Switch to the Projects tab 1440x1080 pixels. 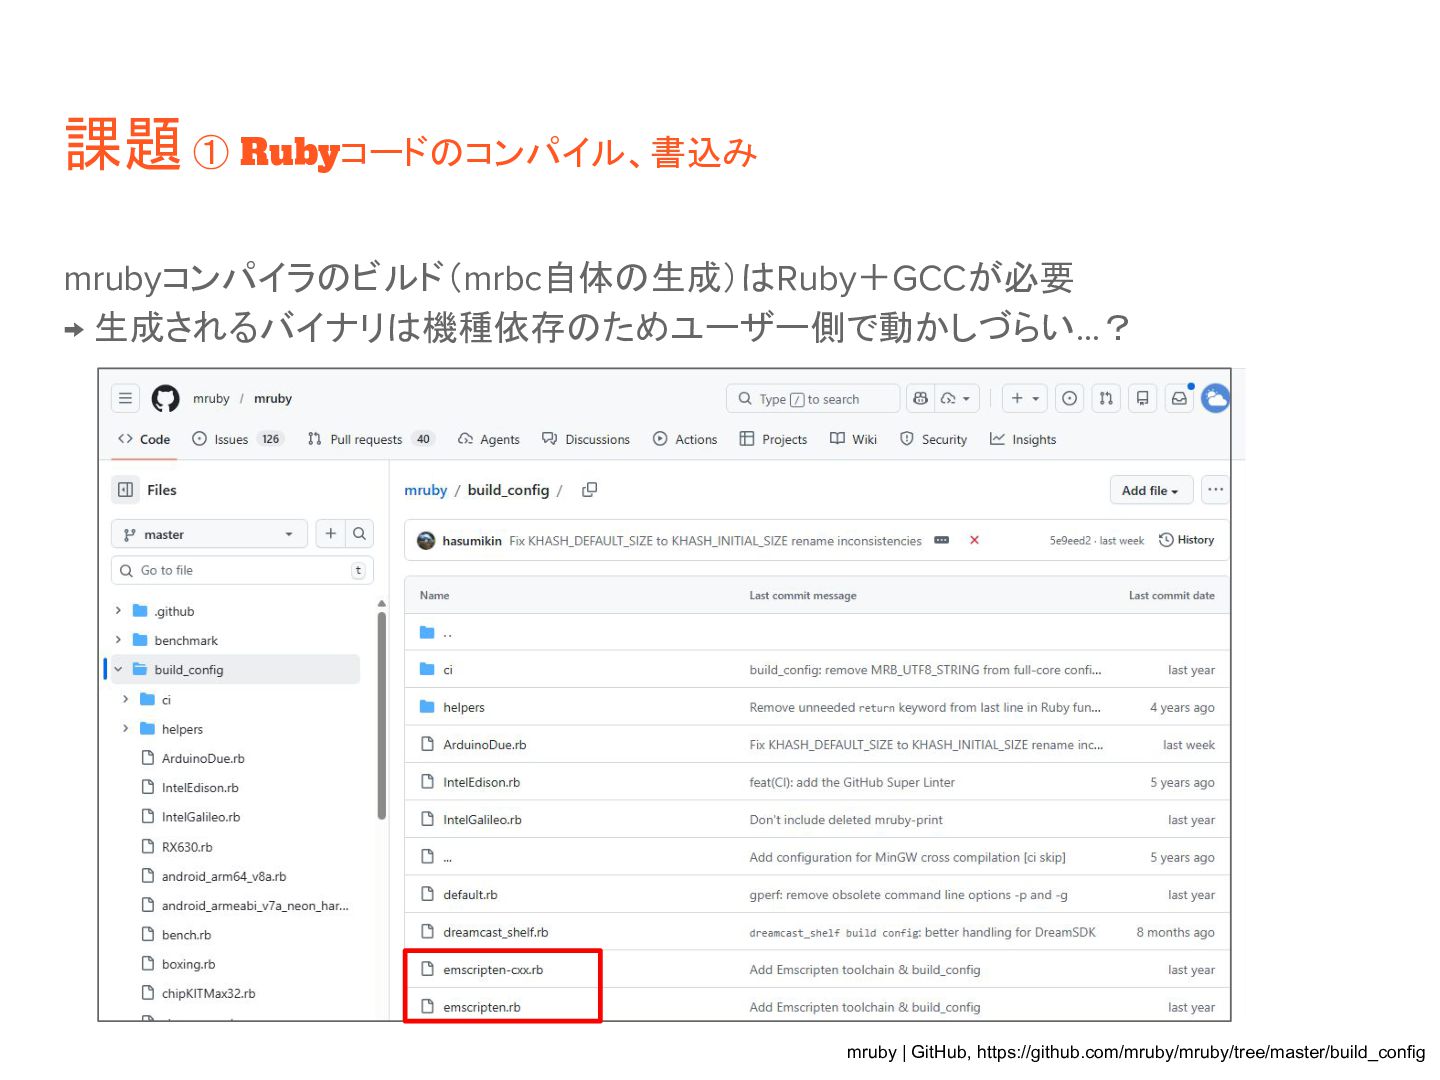[773, 439]
